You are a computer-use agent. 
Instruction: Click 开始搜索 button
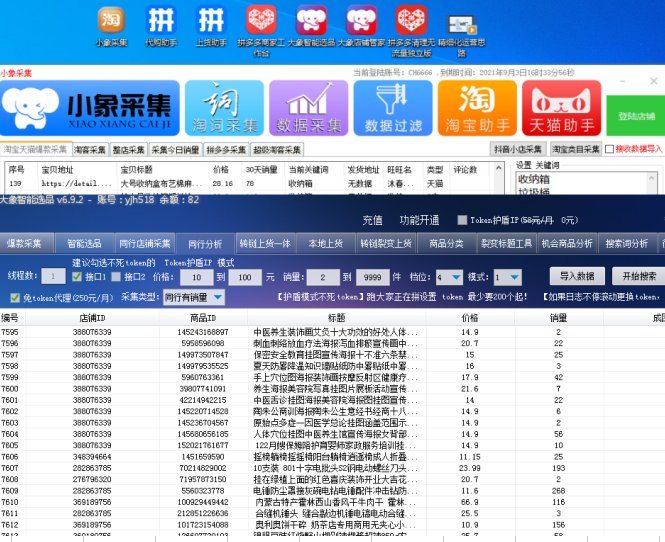(x=639, y=277)
